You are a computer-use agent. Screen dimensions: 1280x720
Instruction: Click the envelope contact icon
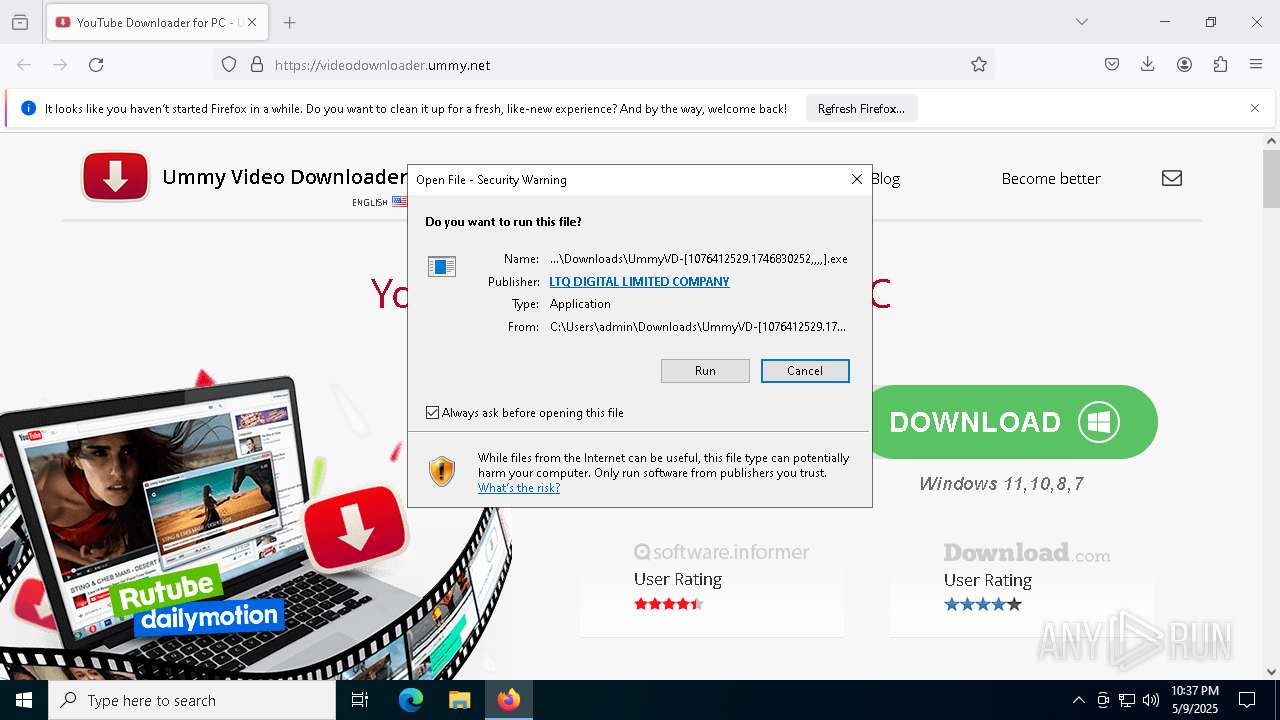[1172, 178]
